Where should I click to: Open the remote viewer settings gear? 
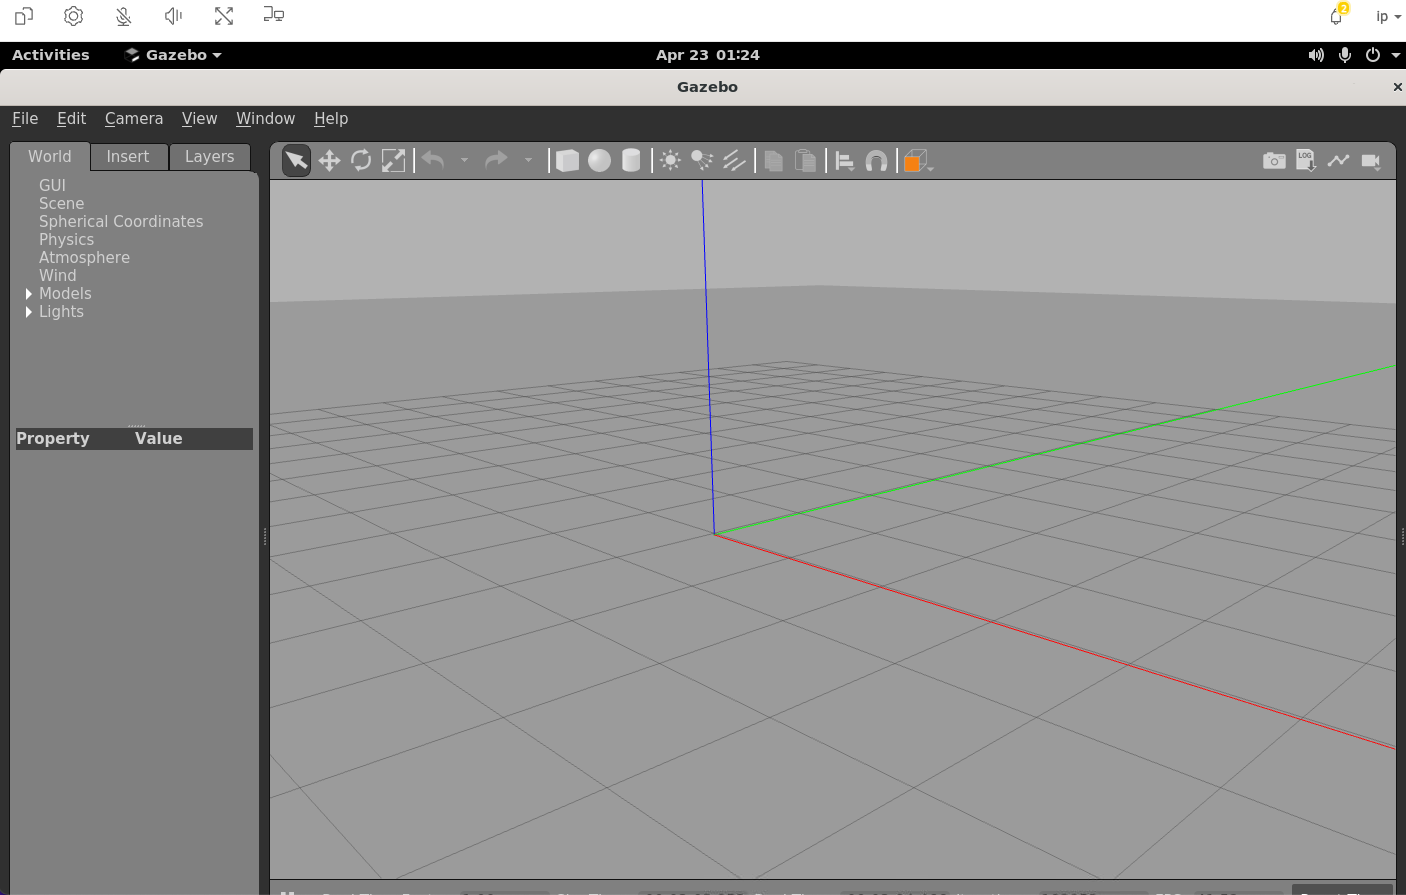pos(73,16)
